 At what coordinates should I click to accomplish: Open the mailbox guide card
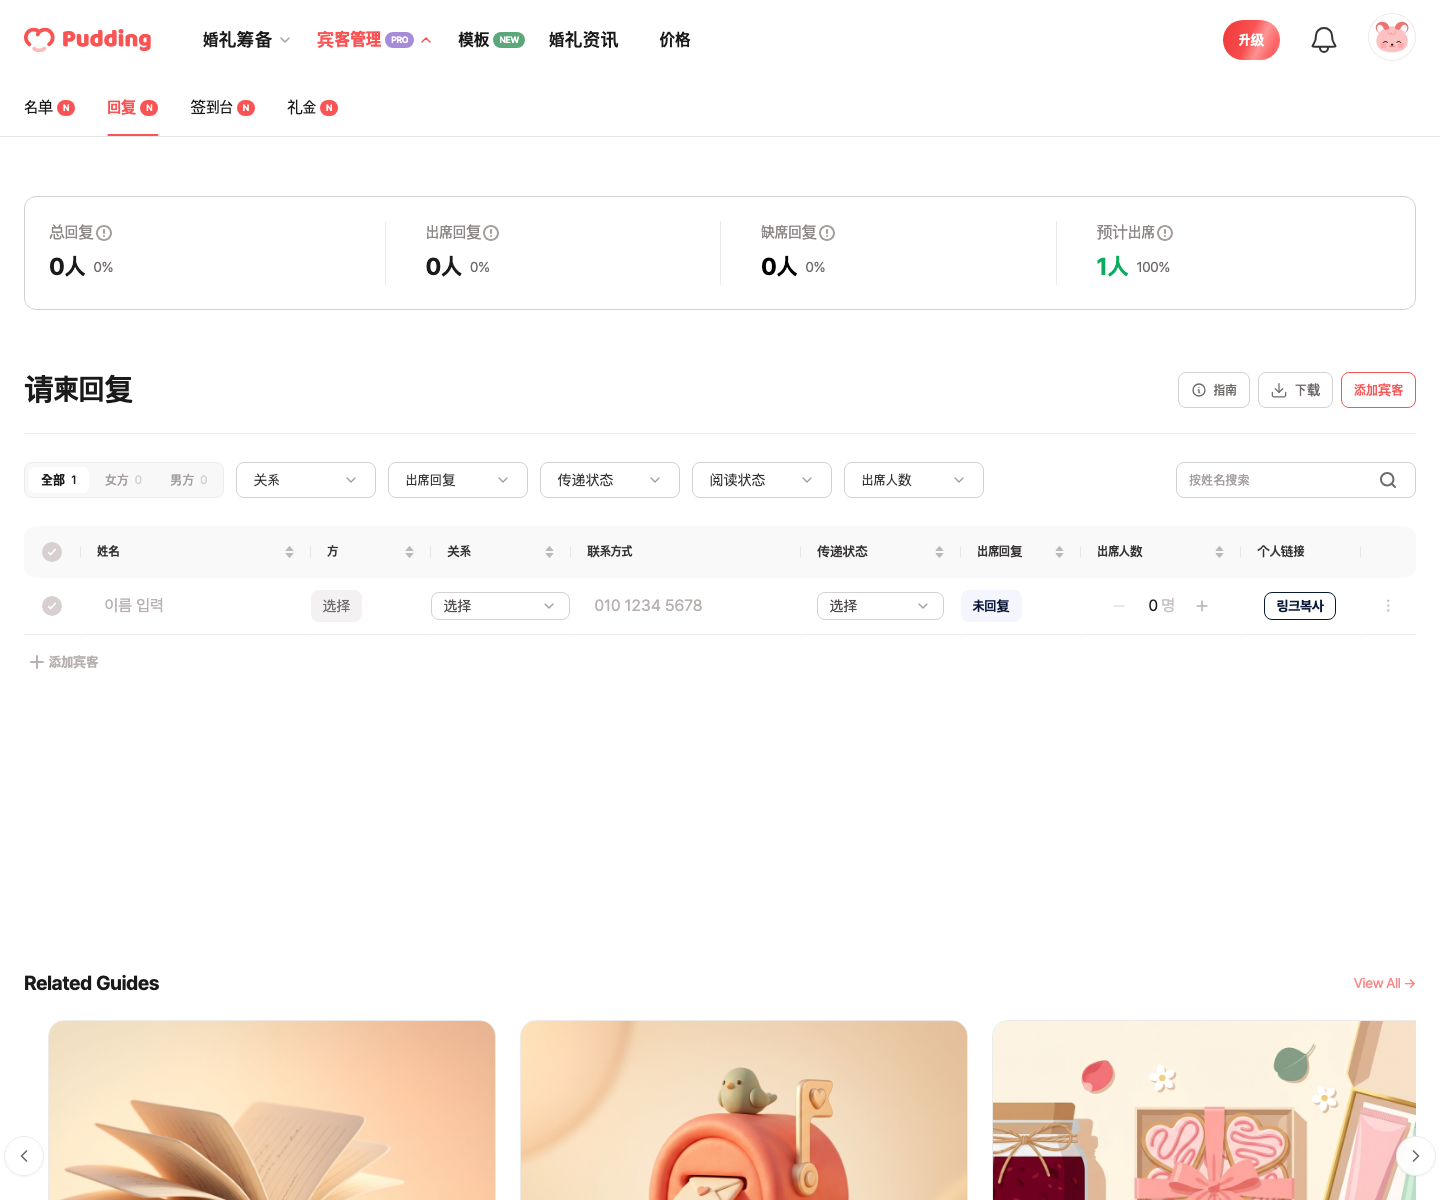(x=744, y=1110)
